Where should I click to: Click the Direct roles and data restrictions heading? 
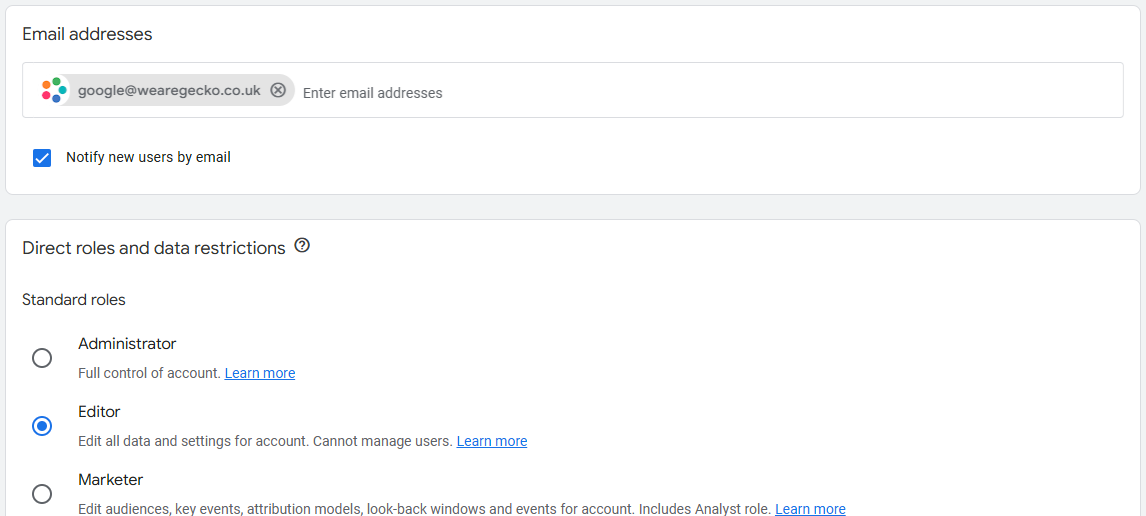(x=154, y=248)
